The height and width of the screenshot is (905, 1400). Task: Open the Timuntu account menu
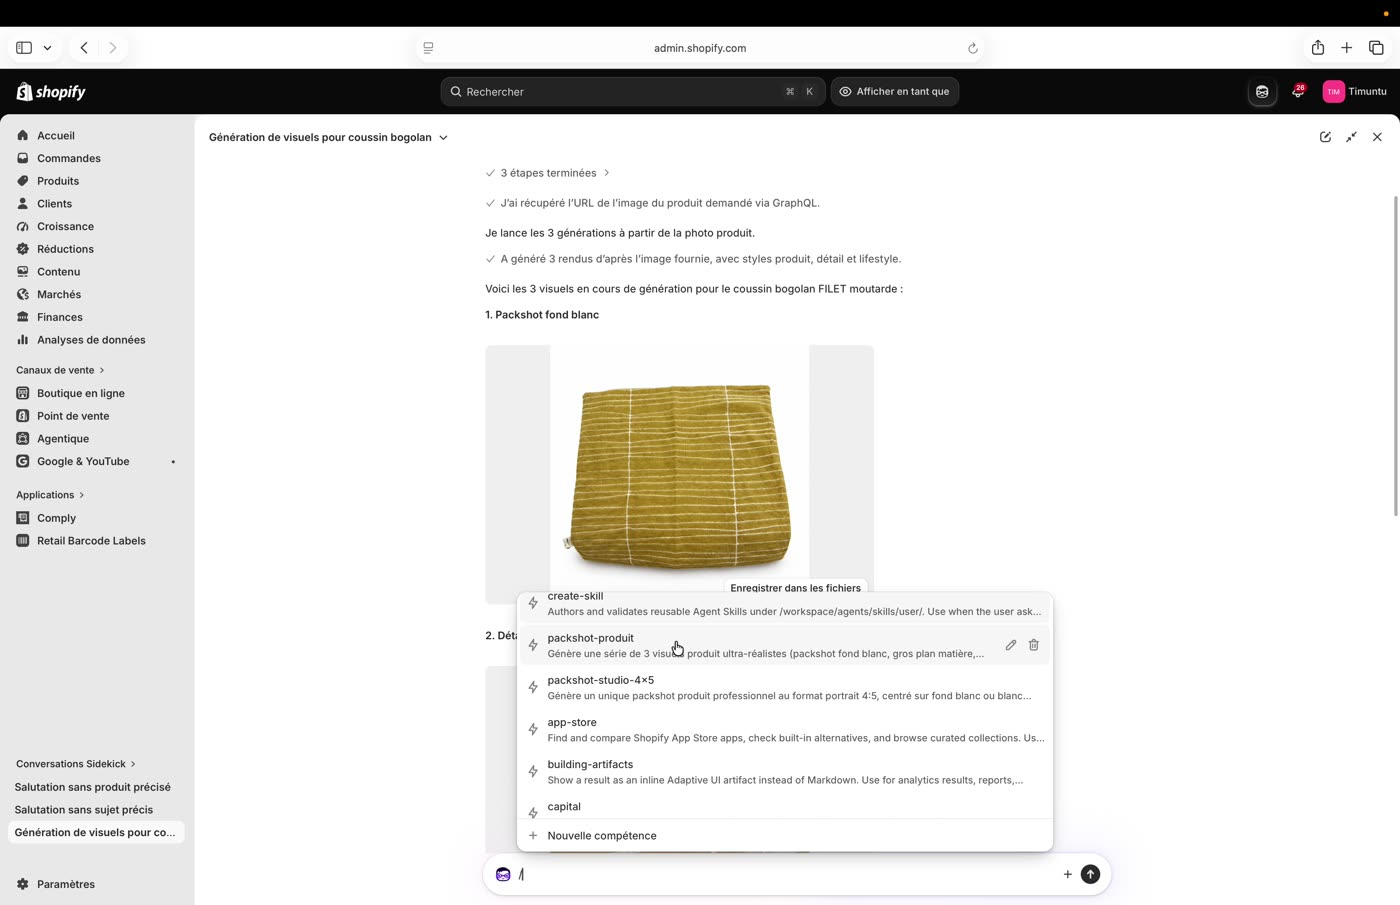coord(1355,91)
